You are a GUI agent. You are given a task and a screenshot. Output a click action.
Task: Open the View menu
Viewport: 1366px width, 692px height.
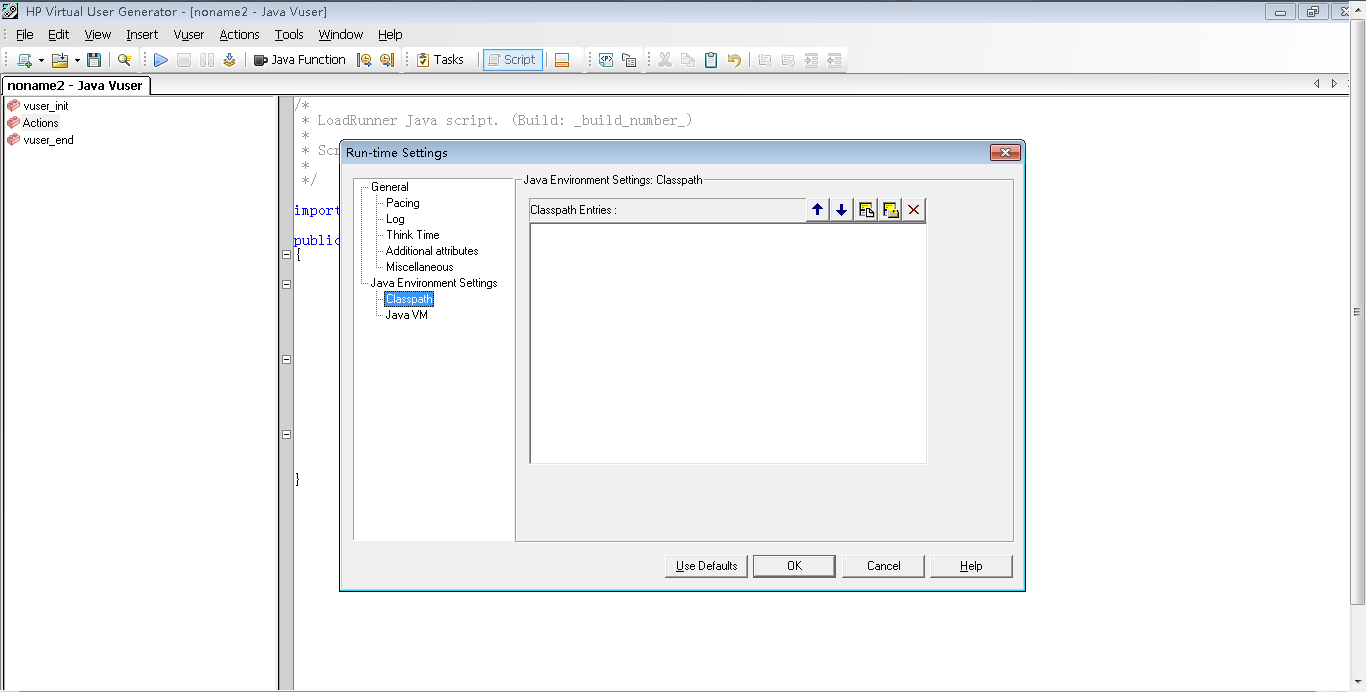pyautogui.click(x=98, y=34)
